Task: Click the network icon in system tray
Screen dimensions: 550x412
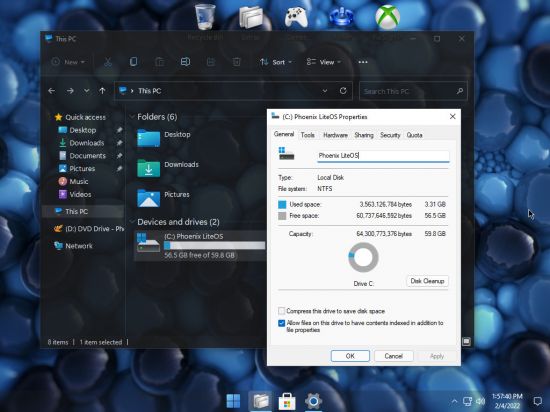Action: pos(468,401)
